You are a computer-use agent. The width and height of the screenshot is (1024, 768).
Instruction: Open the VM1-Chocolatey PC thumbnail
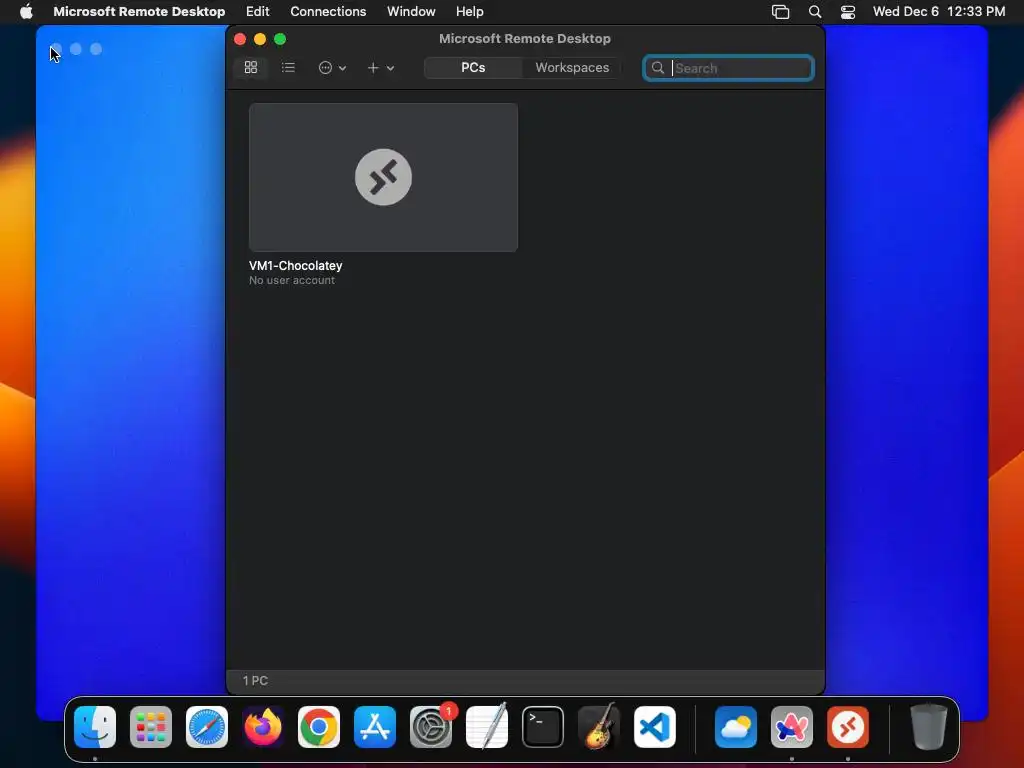coord(383,177)
